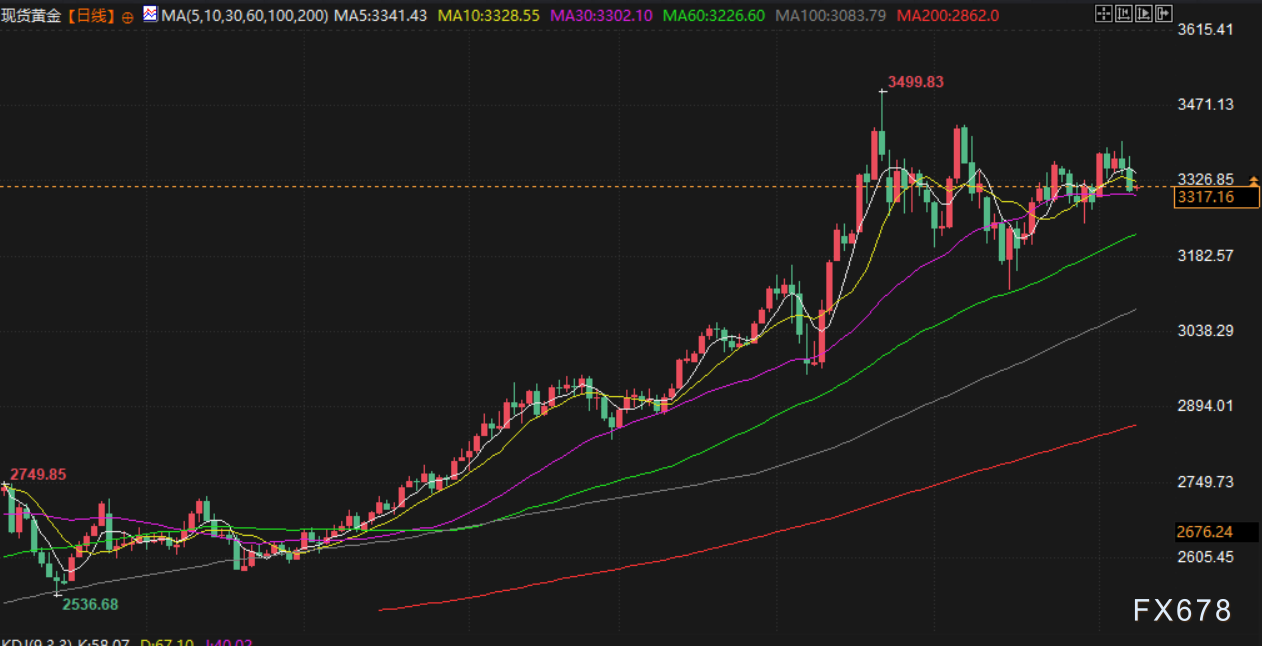
Task: Click the 3038.29 axis price
Action: click(x=1205, y=330)
